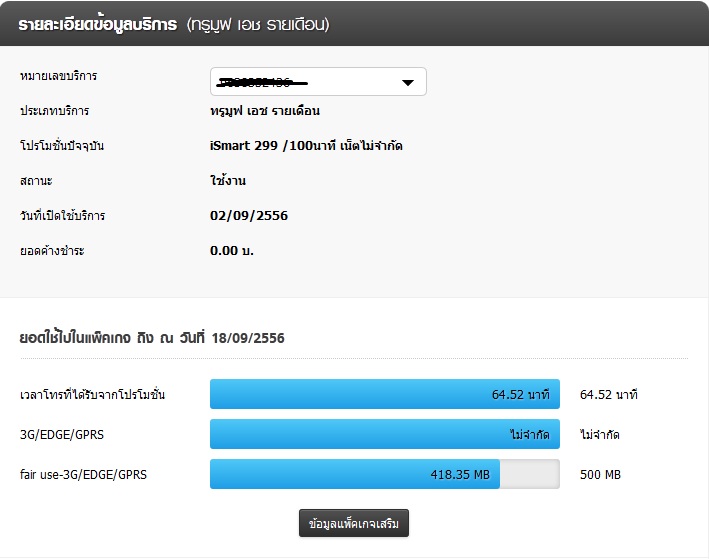The width and height of the screenshot is (709, 559).
Task: Click the 3G/EDGE/GPRS row label
Action: pyautogui.click(x=62, y=435)
